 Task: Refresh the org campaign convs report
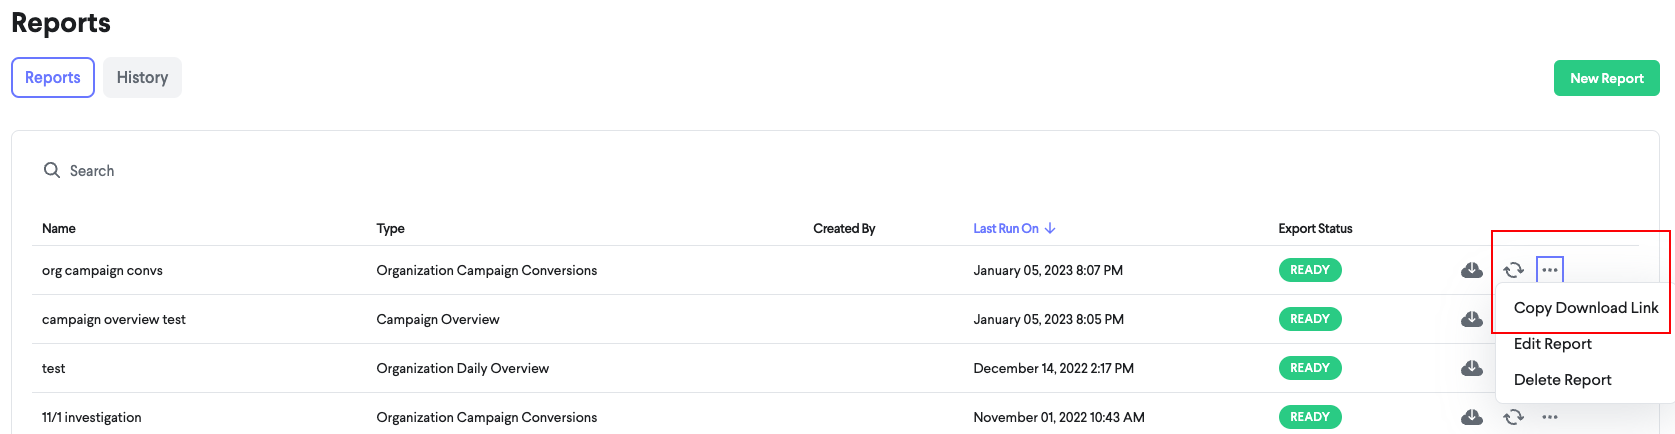[1513, 270]
